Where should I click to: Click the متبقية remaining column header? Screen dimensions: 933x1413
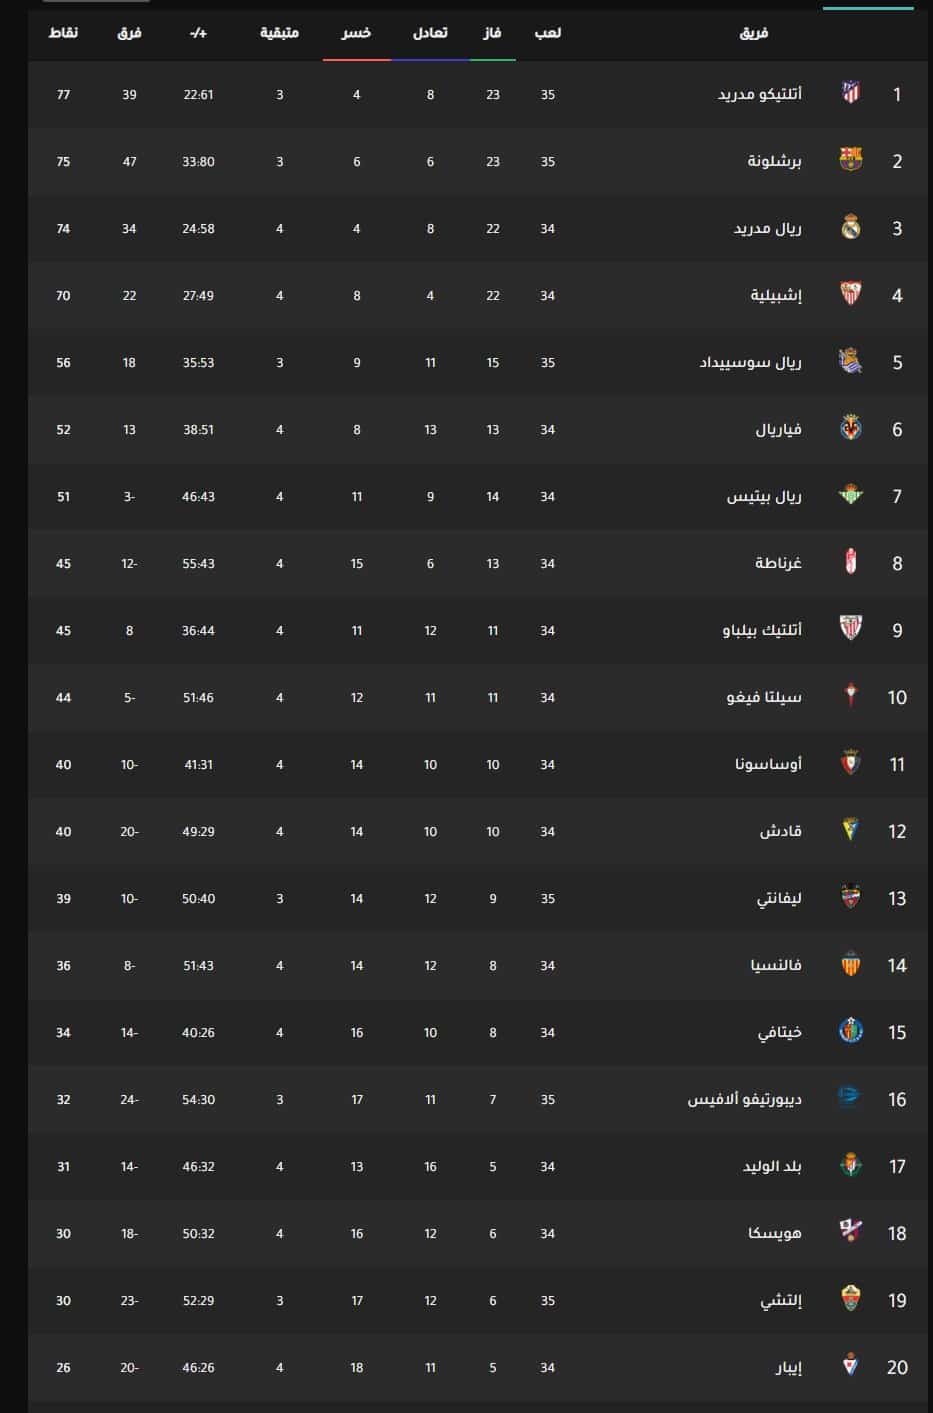pos(280,33)
